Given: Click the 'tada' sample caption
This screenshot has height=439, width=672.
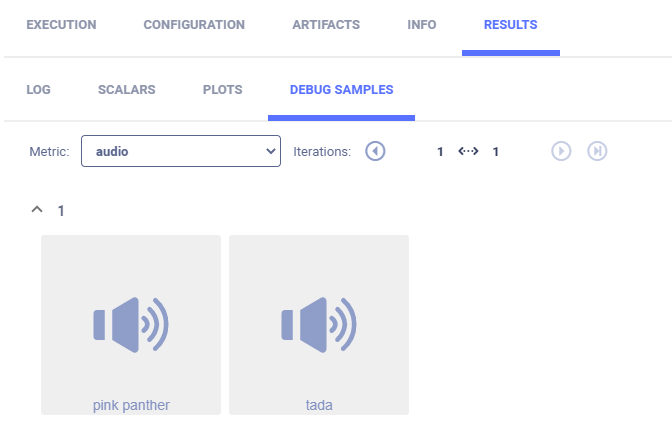Looking at the screenshot, I should coord(319,405).
